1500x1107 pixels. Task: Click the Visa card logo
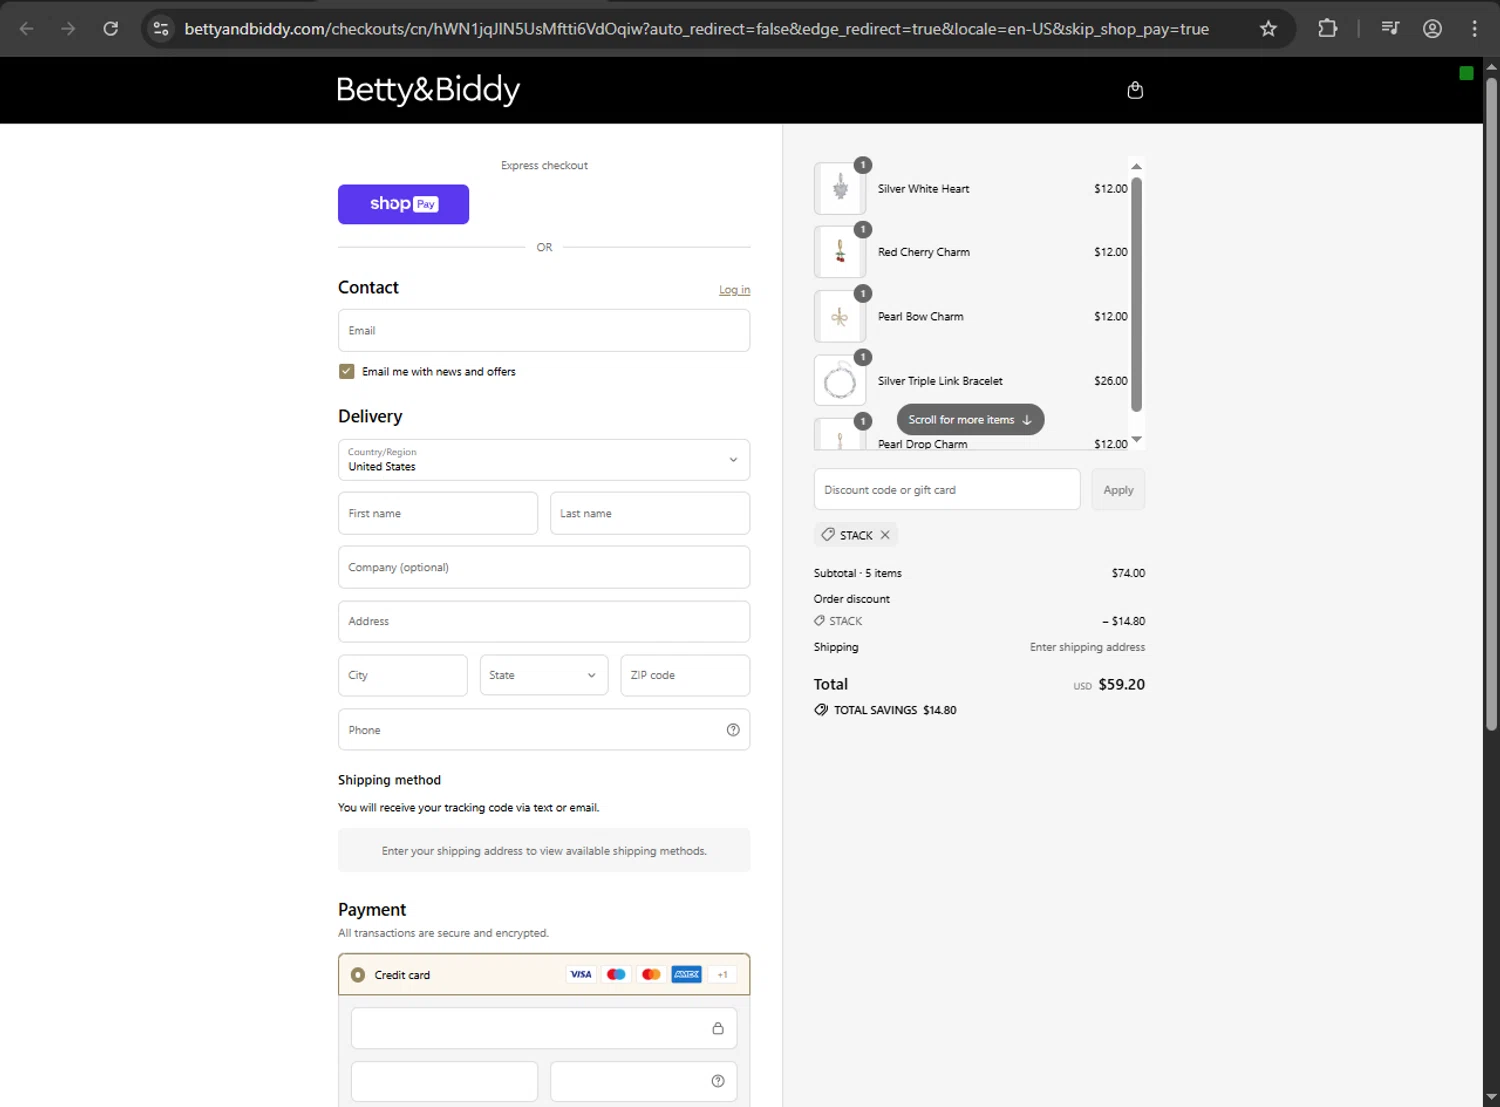tap(581, 974)
